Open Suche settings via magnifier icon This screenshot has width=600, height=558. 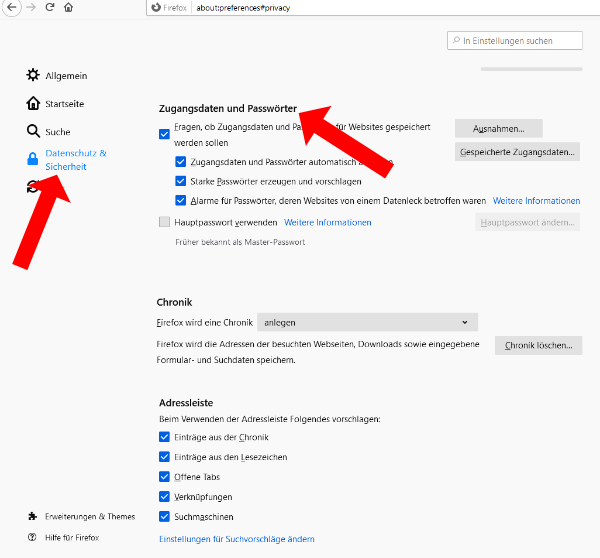pos(34,131)
